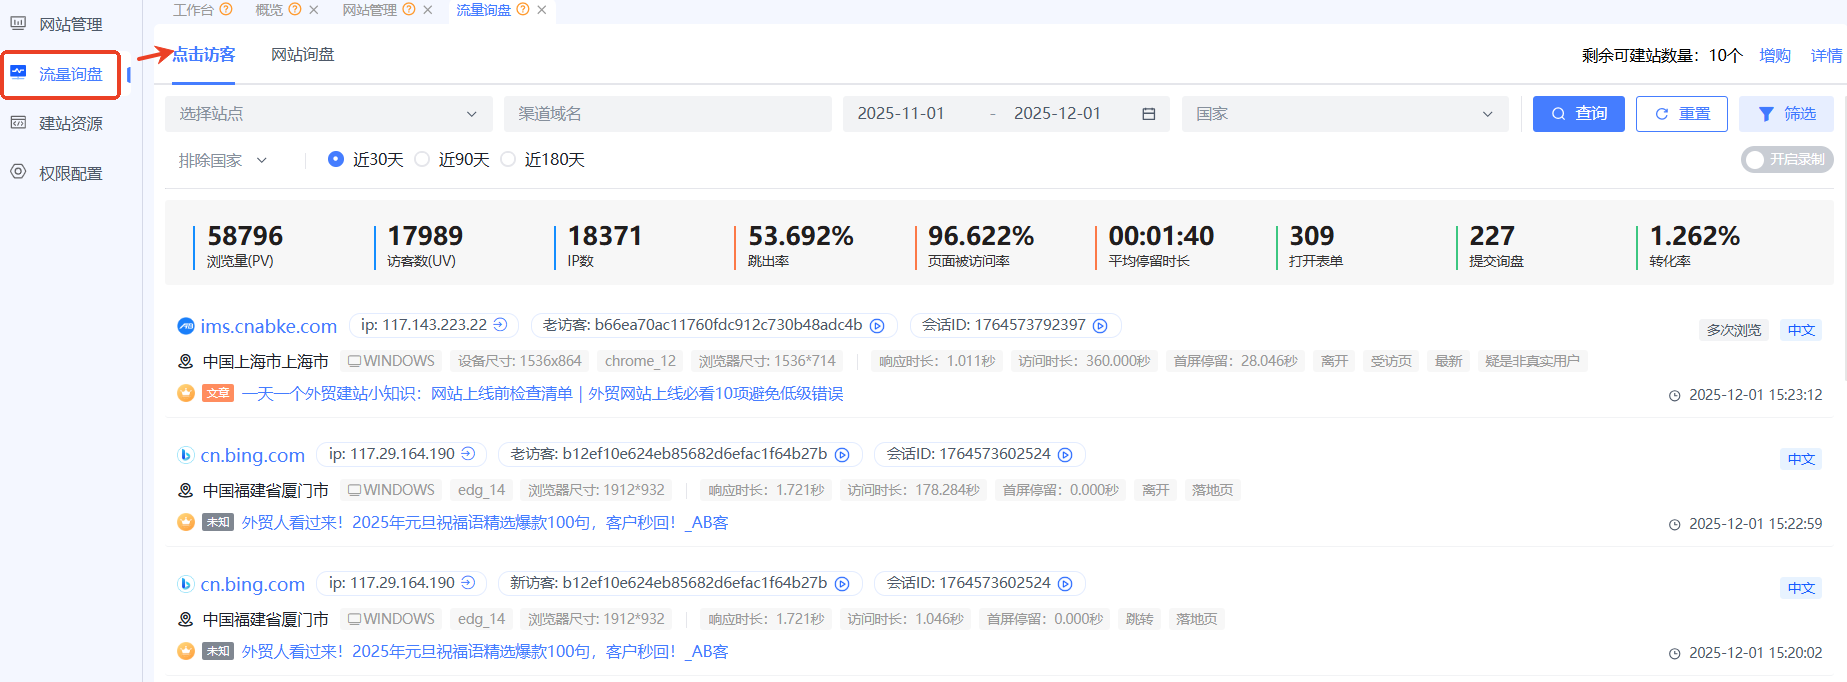Expand the 排除国家 dropdown

(223, 160)
